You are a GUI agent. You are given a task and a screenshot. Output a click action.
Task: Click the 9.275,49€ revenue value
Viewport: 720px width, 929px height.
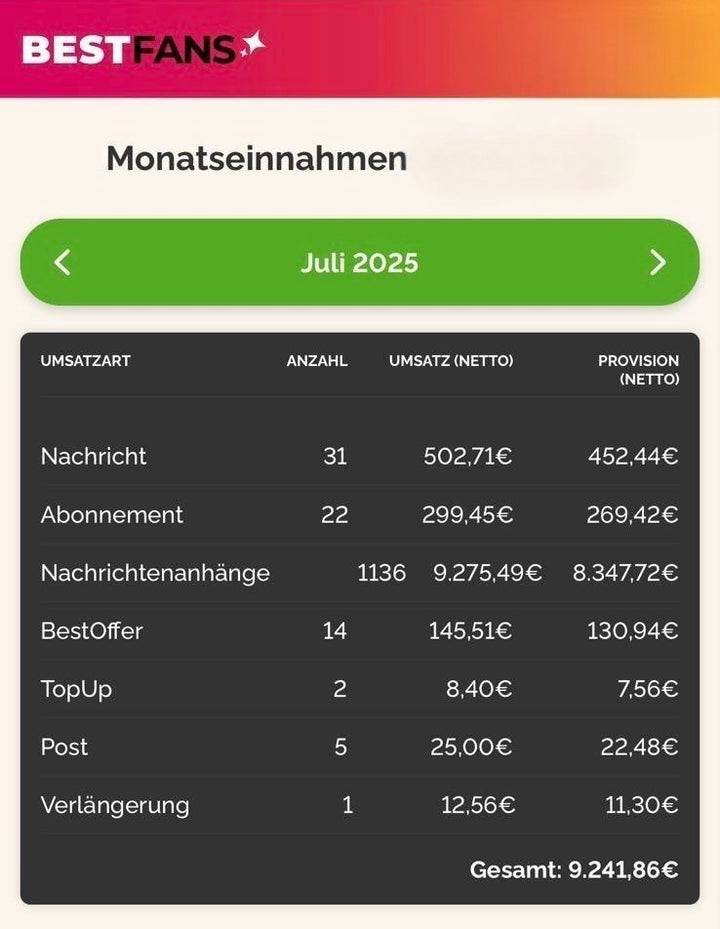pos(487,573)
